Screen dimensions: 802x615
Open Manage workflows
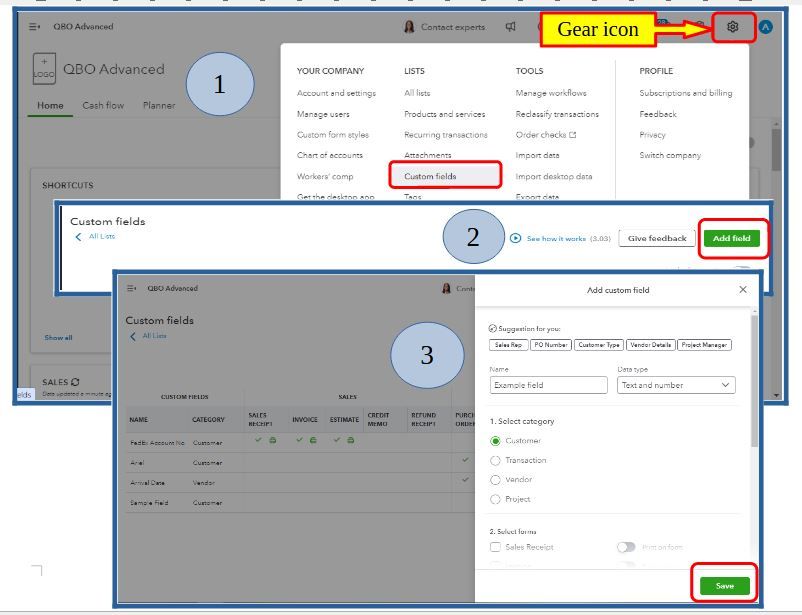(x=551, y=93)
